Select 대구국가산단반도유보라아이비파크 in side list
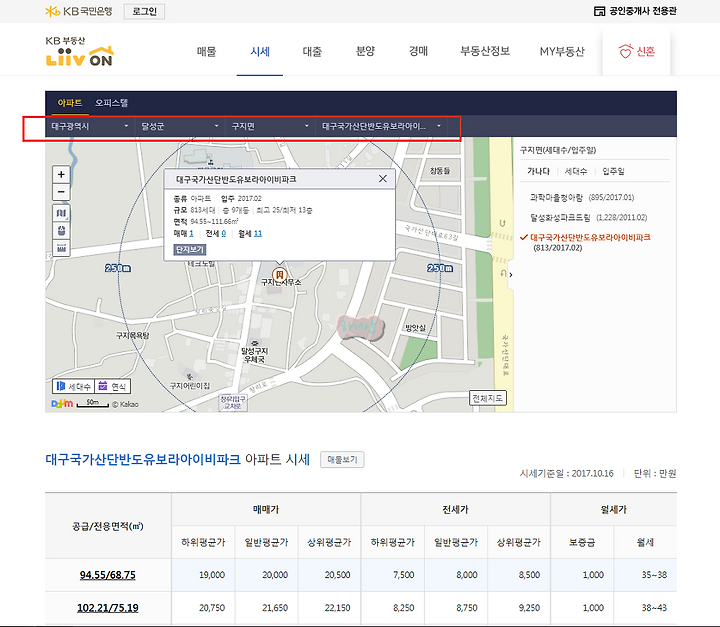720x627 pixels. (590, 237)
